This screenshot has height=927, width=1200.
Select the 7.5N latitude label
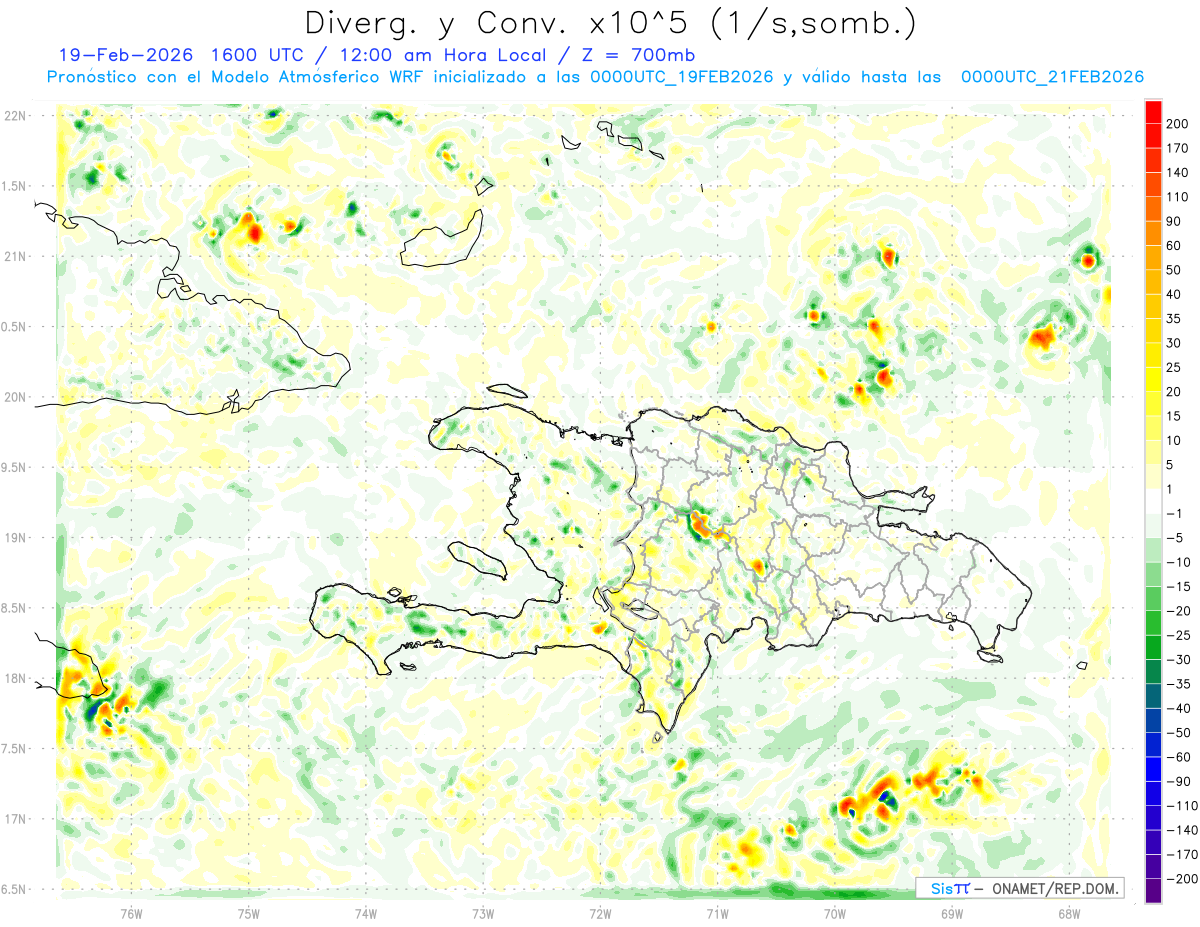(14, 748)
